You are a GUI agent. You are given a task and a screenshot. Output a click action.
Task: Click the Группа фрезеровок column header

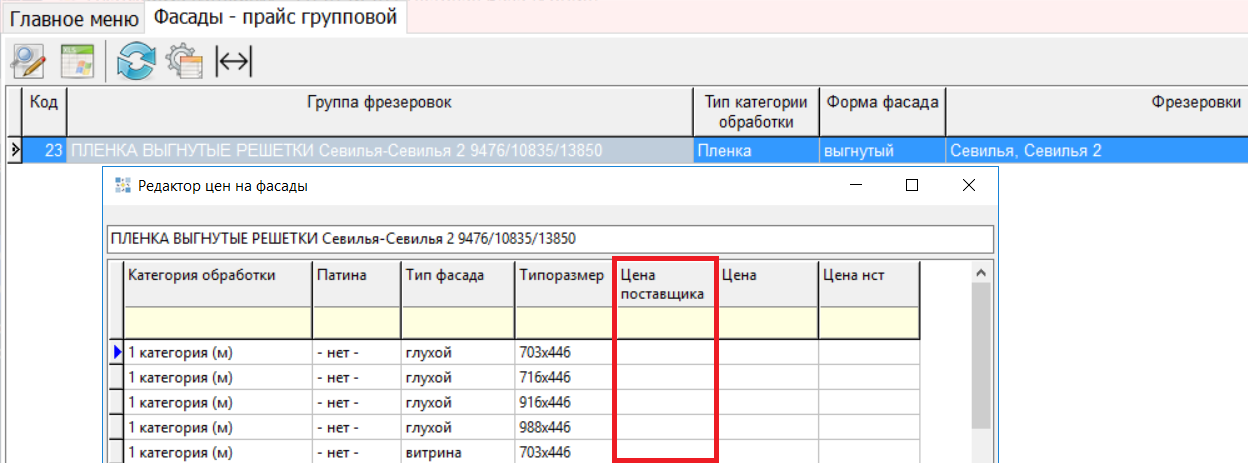click(x=379, y=102)
